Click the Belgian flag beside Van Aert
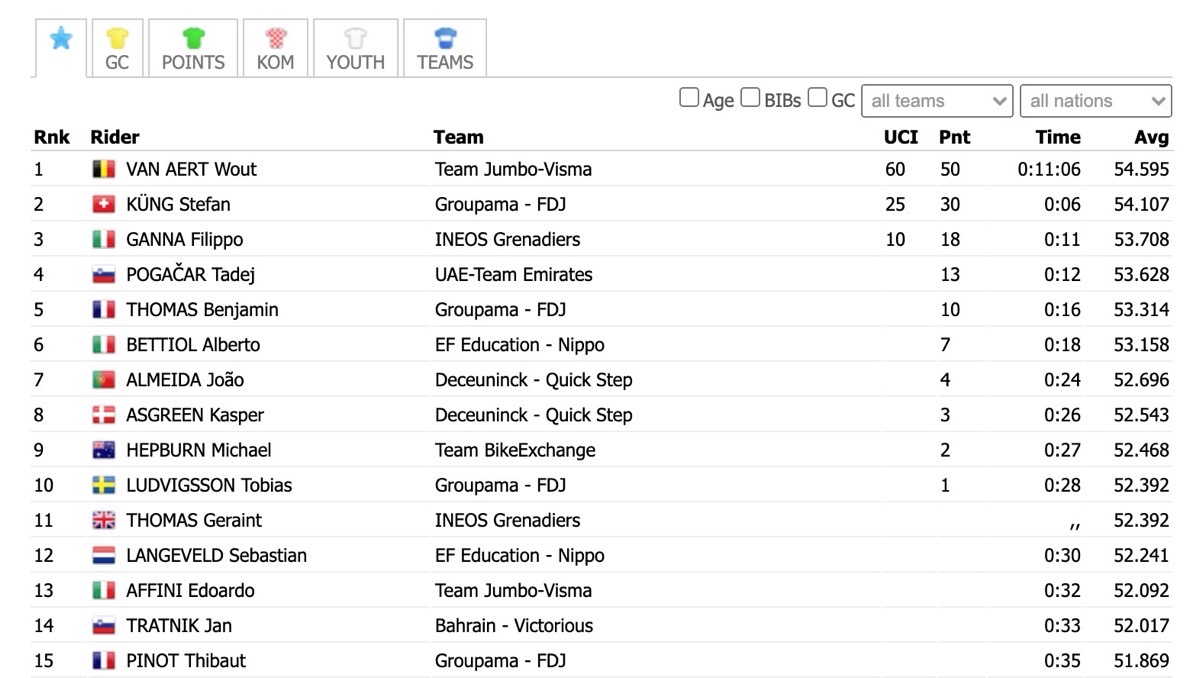Screen dimensions: 1200x678 (x=104, y=169)
